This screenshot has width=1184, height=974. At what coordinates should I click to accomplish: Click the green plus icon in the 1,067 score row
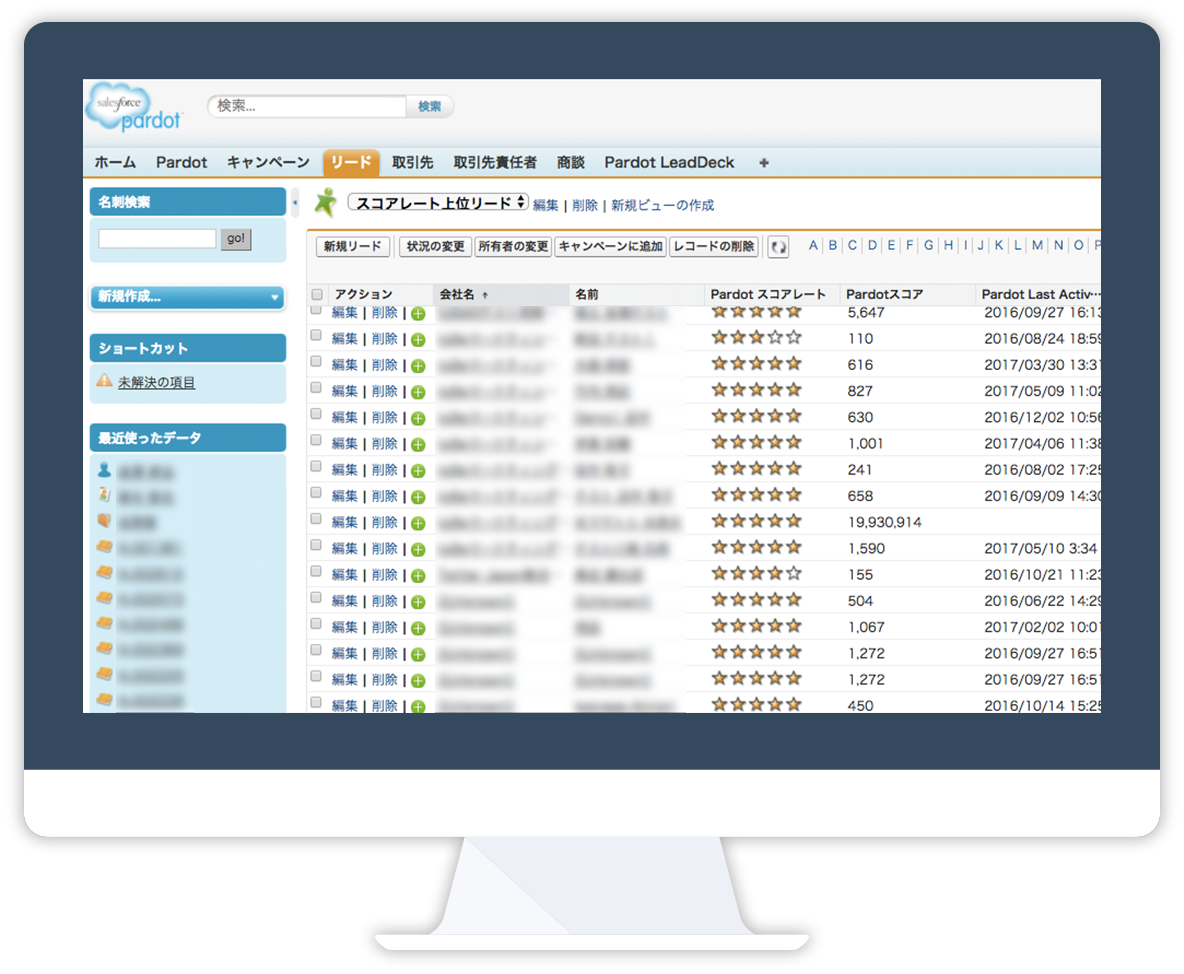point(418,628)
